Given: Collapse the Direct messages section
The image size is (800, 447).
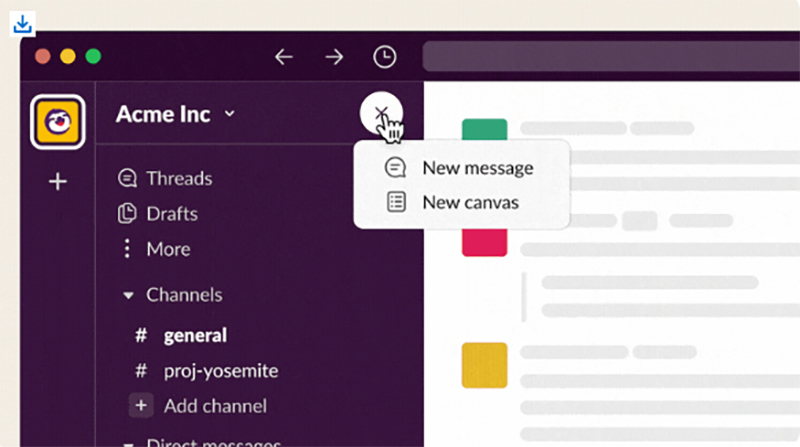Looking at the screenshot, I should (128, 442).
